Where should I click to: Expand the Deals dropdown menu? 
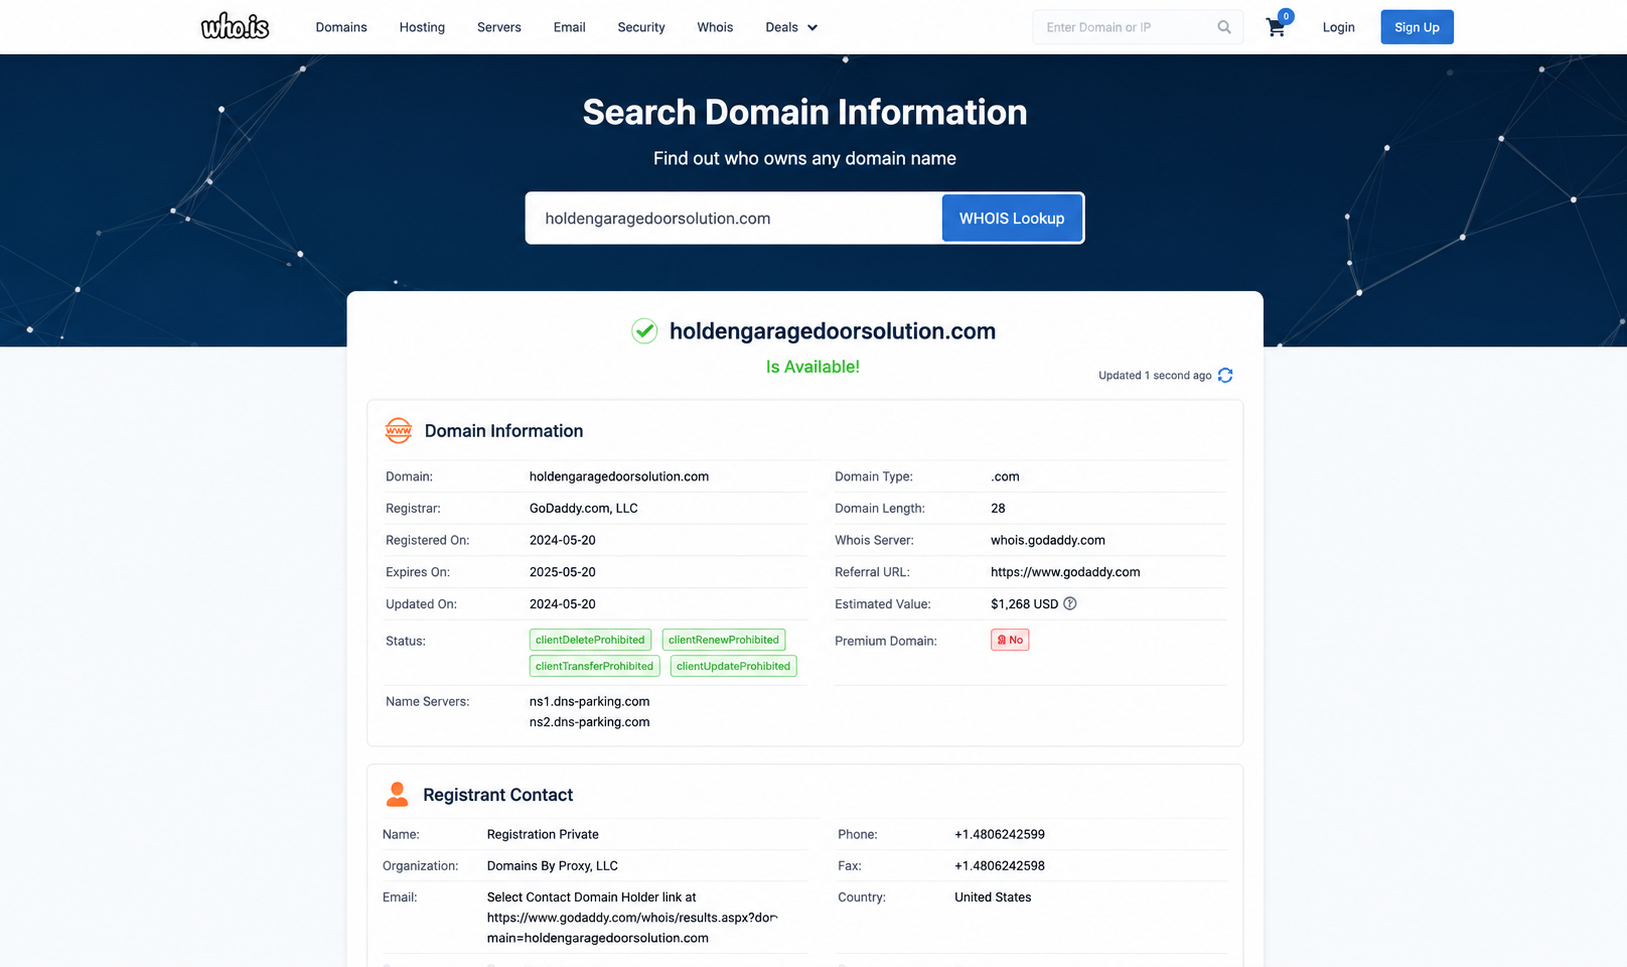(791, 27)
